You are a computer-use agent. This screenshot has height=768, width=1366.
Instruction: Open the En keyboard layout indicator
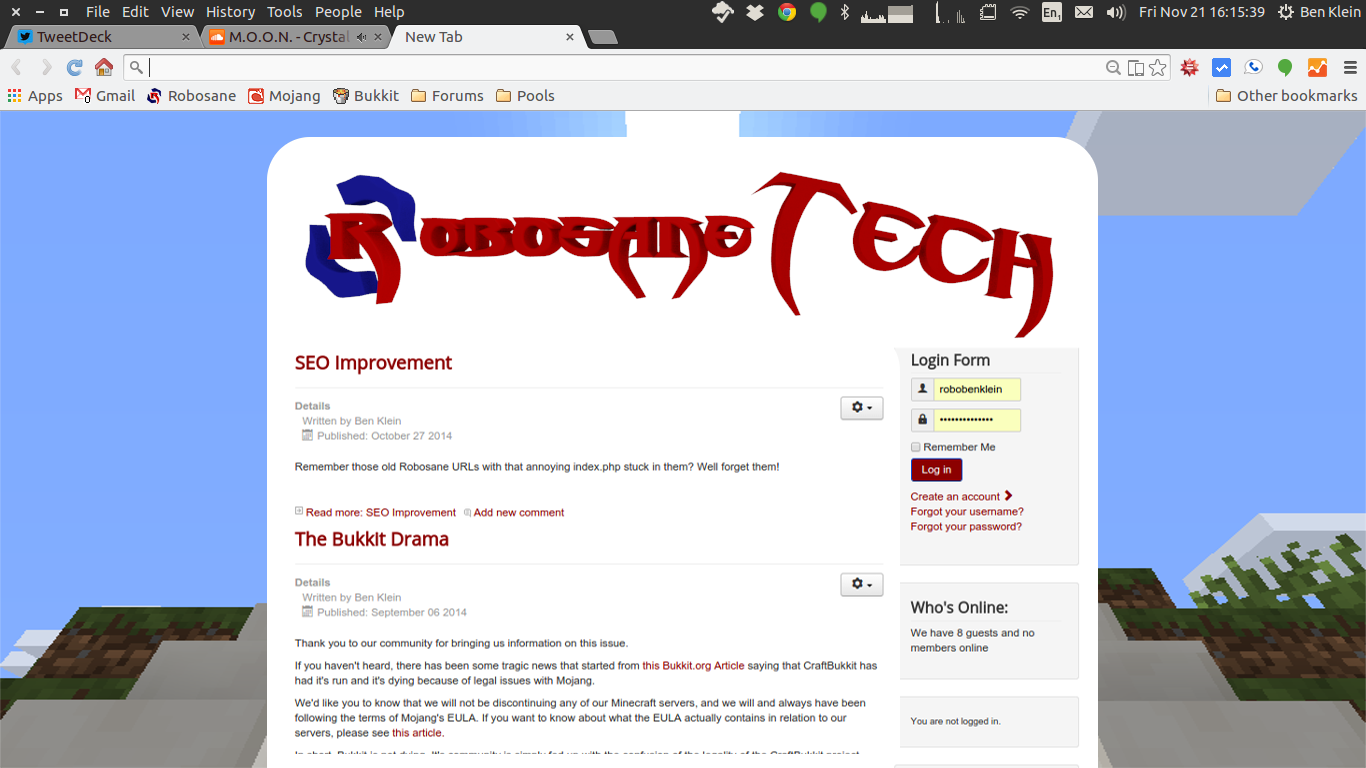pyautogui.click(x=1052, y=12)
